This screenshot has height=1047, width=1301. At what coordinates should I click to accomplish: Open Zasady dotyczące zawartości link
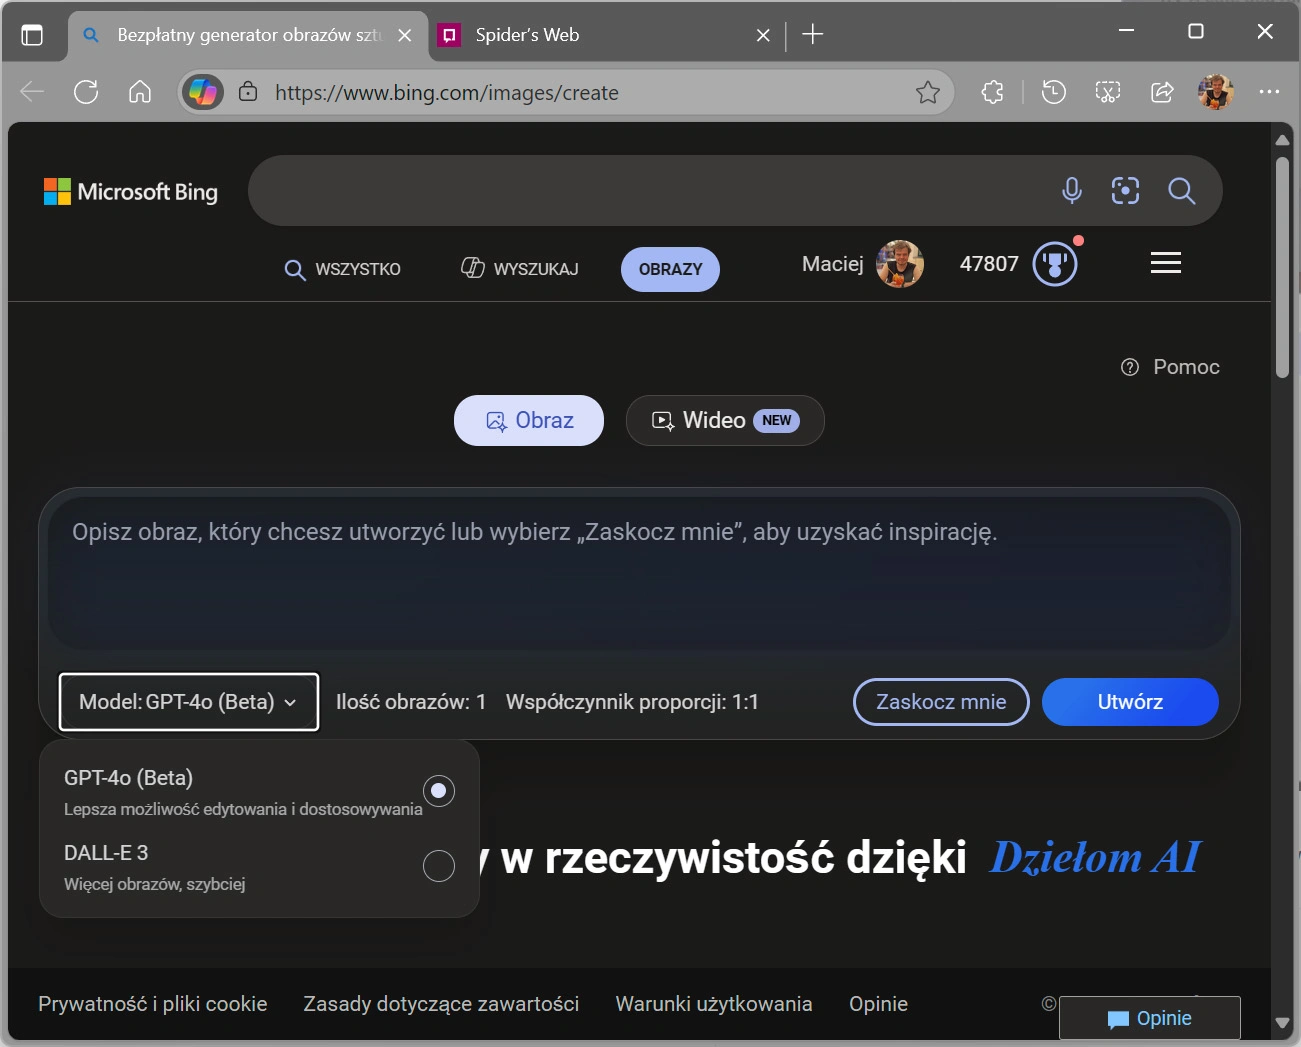point(441,1004)
